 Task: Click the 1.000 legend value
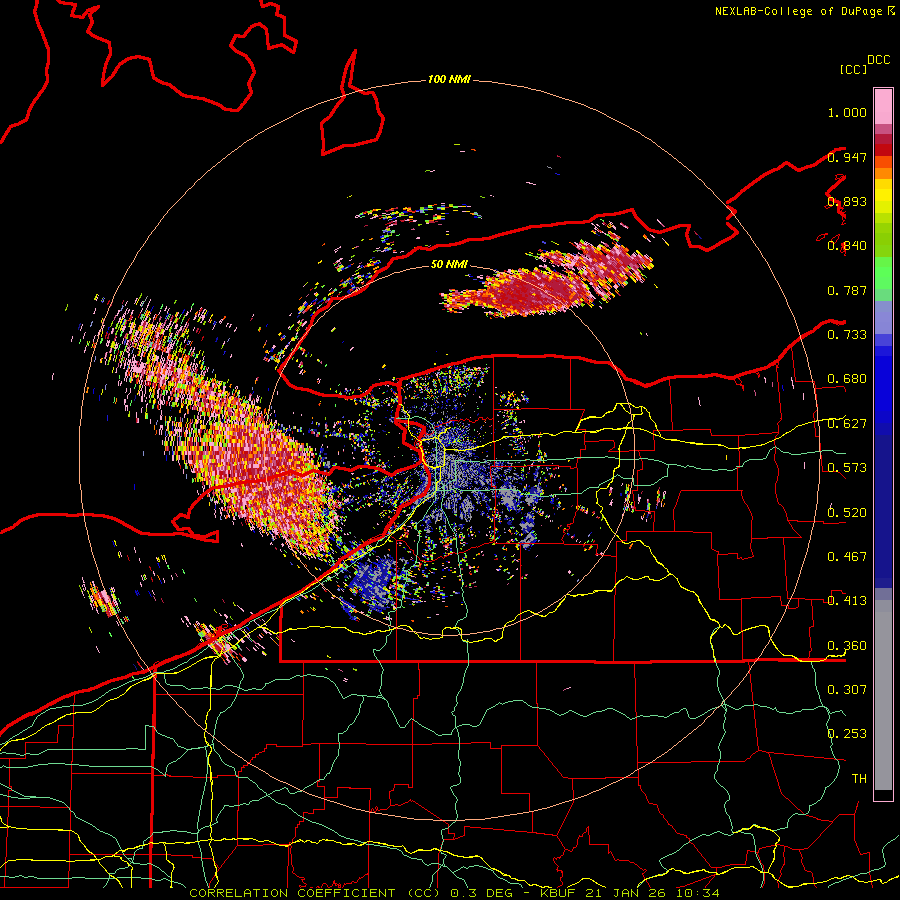[847, 112]
